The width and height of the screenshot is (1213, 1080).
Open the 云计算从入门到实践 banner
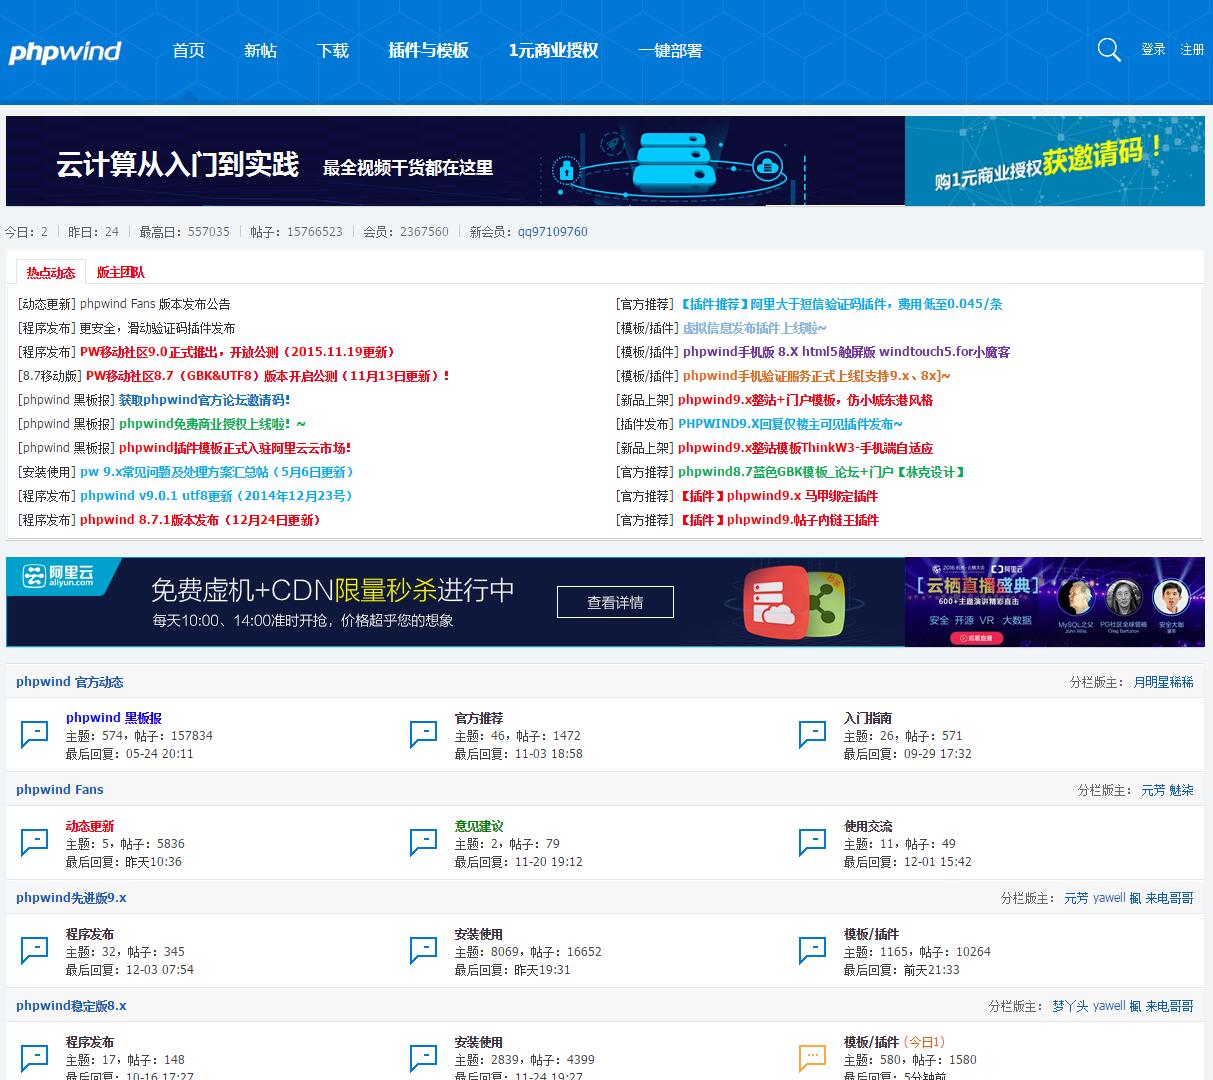pos(455,161)
